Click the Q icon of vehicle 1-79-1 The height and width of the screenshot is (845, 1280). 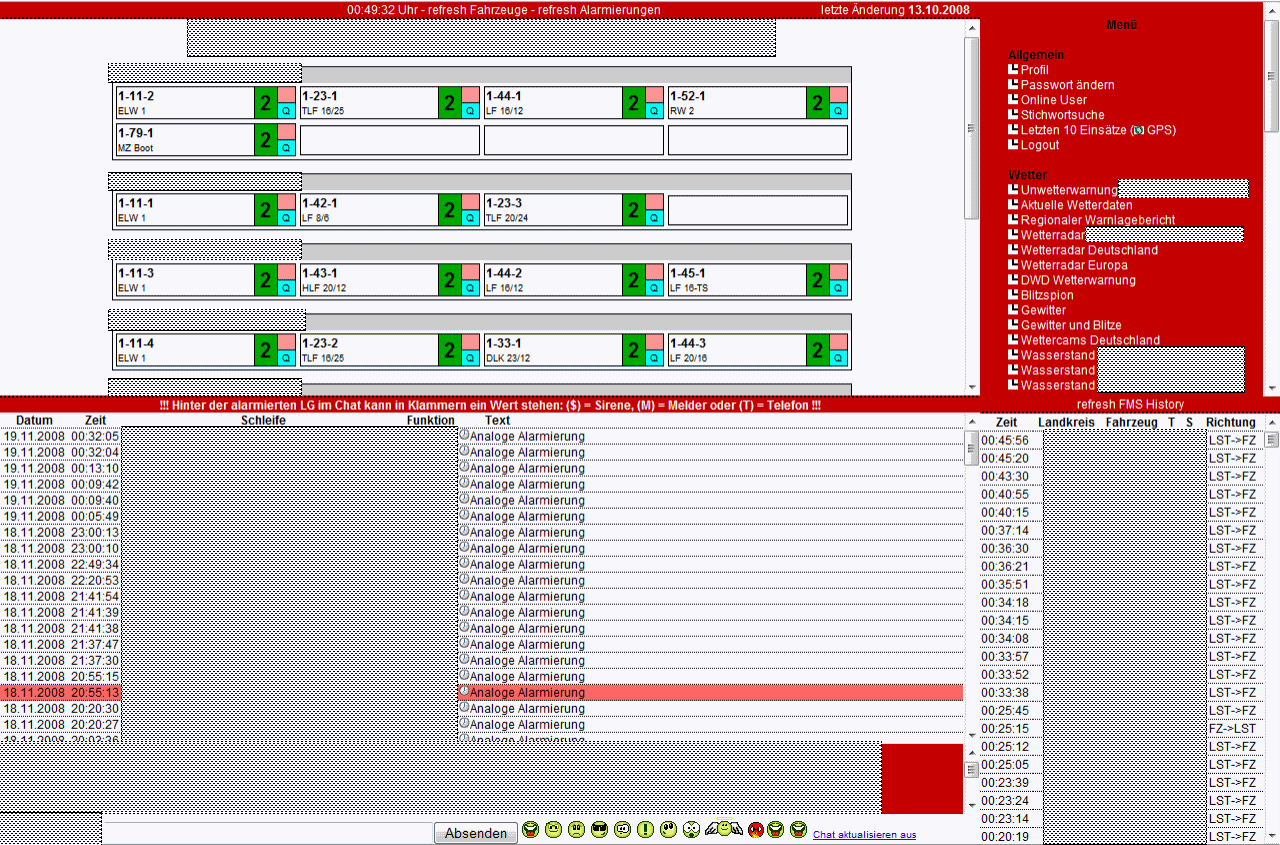(287, 148)
